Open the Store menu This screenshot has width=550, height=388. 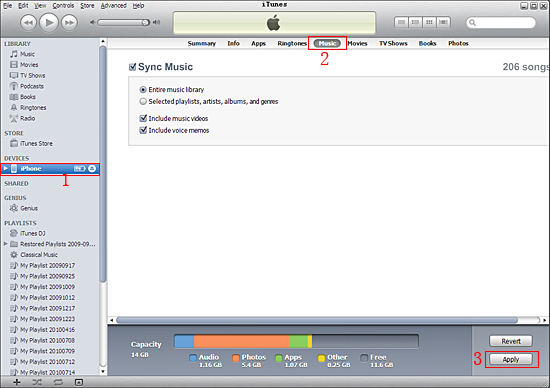click(87, 6)
